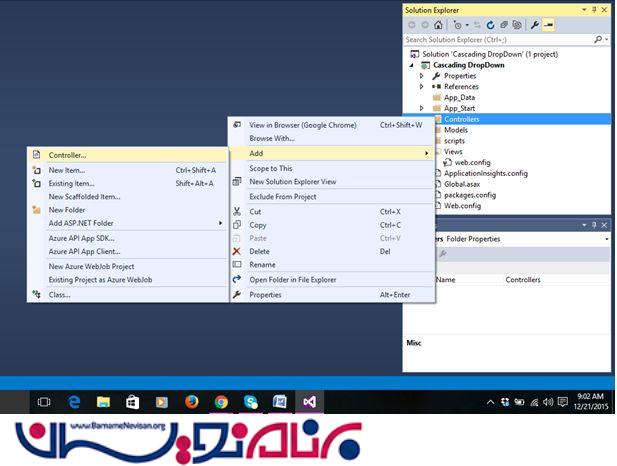
Task: Click the Collapse All icon in Solution Explorer
Action: pyautogui.click(x=504, y=25)
